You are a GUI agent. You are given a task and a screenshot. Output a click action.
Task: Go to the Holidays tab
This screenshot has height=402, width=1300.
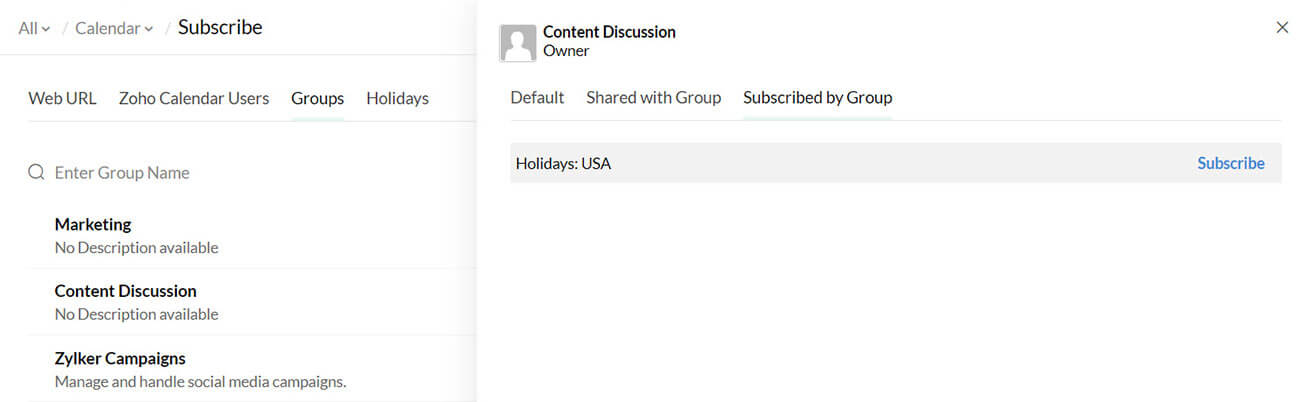(x=397, y=98)
